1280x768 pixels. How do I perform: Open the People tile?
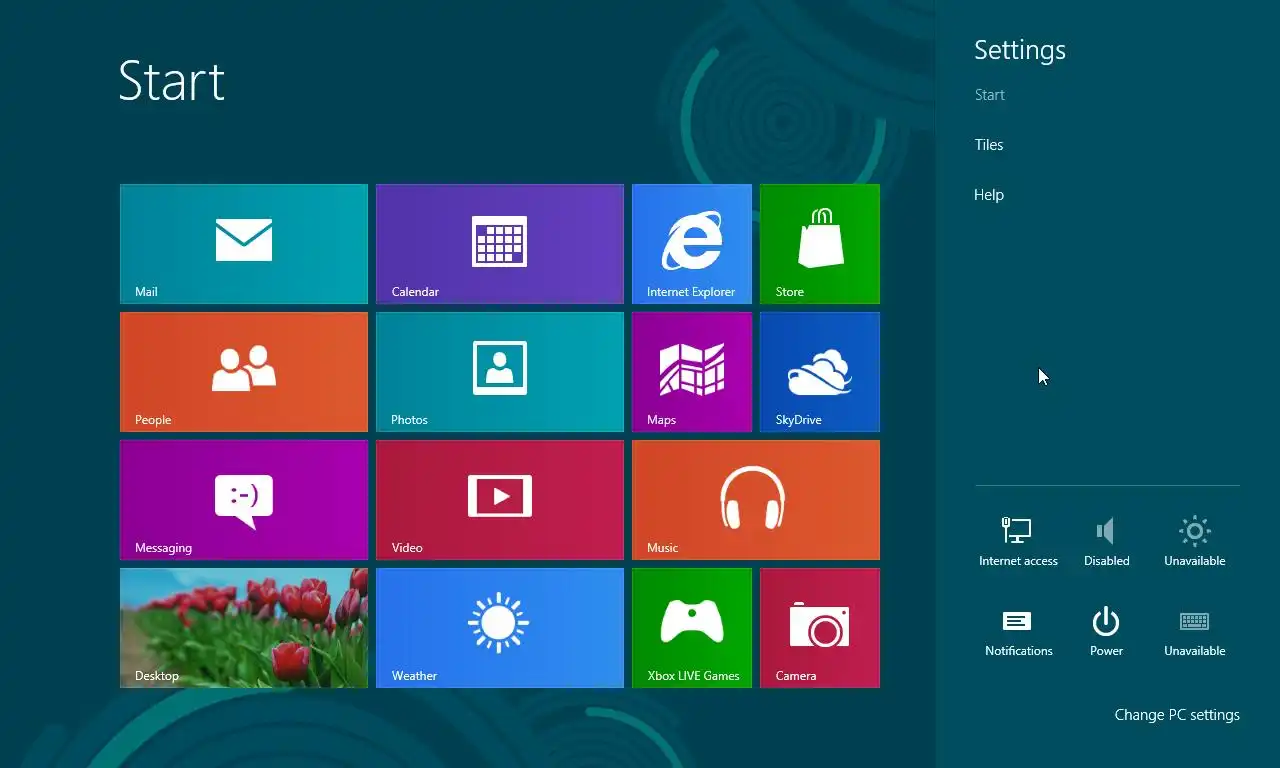pyautogui.click(x=244, y=372)
